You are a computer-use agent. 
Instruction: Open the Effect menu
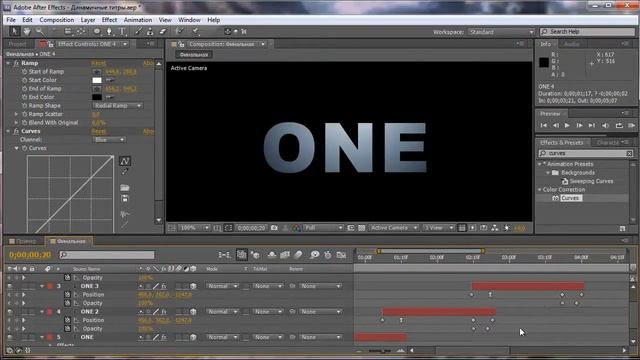pyautogui.click(x=109, y=20)
